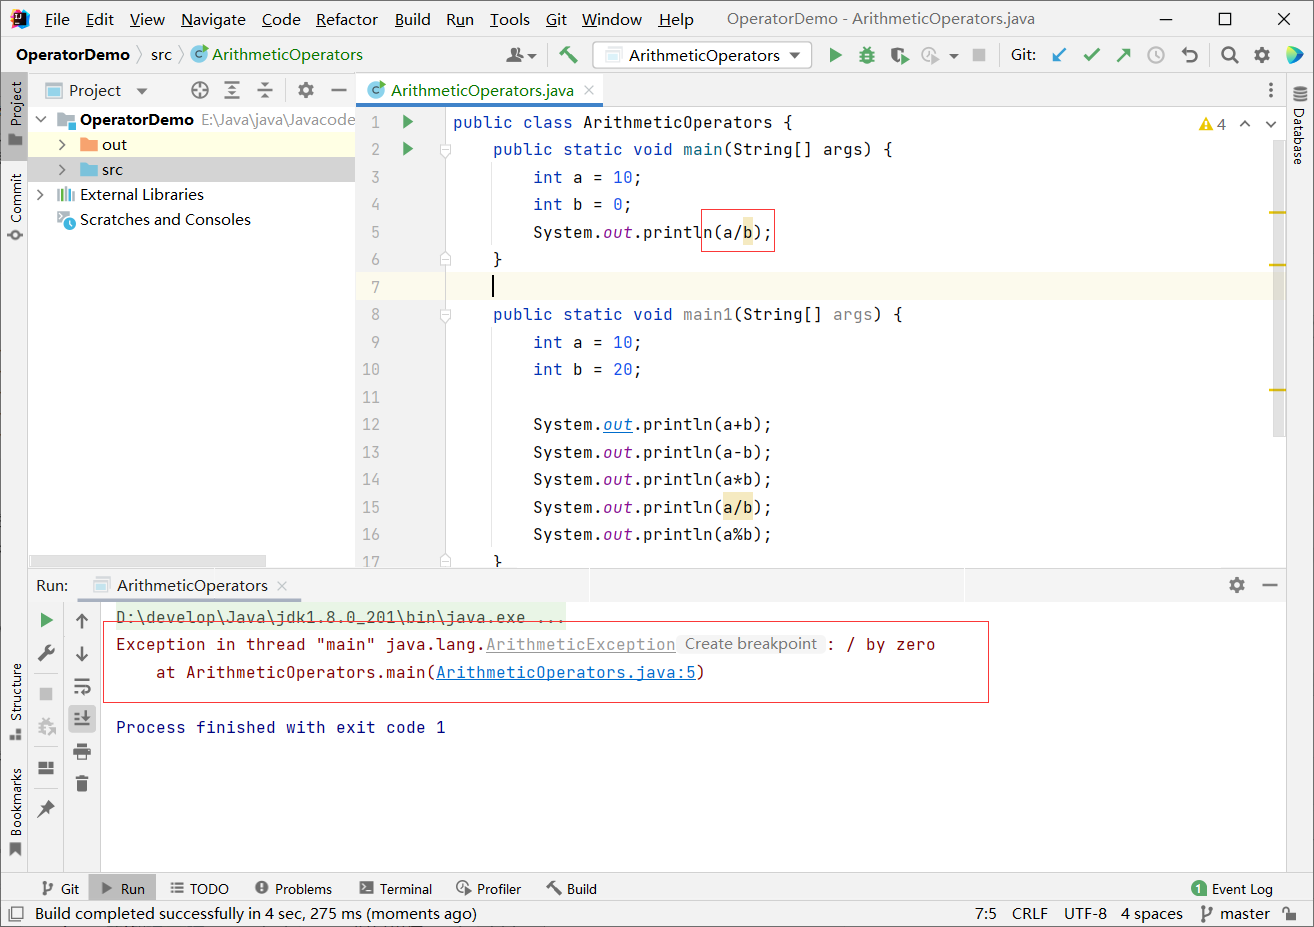Click the ArithmeticException link in the console
Image resolution: width=1314 pixels, height=927 pixels.
click(580, 645)
